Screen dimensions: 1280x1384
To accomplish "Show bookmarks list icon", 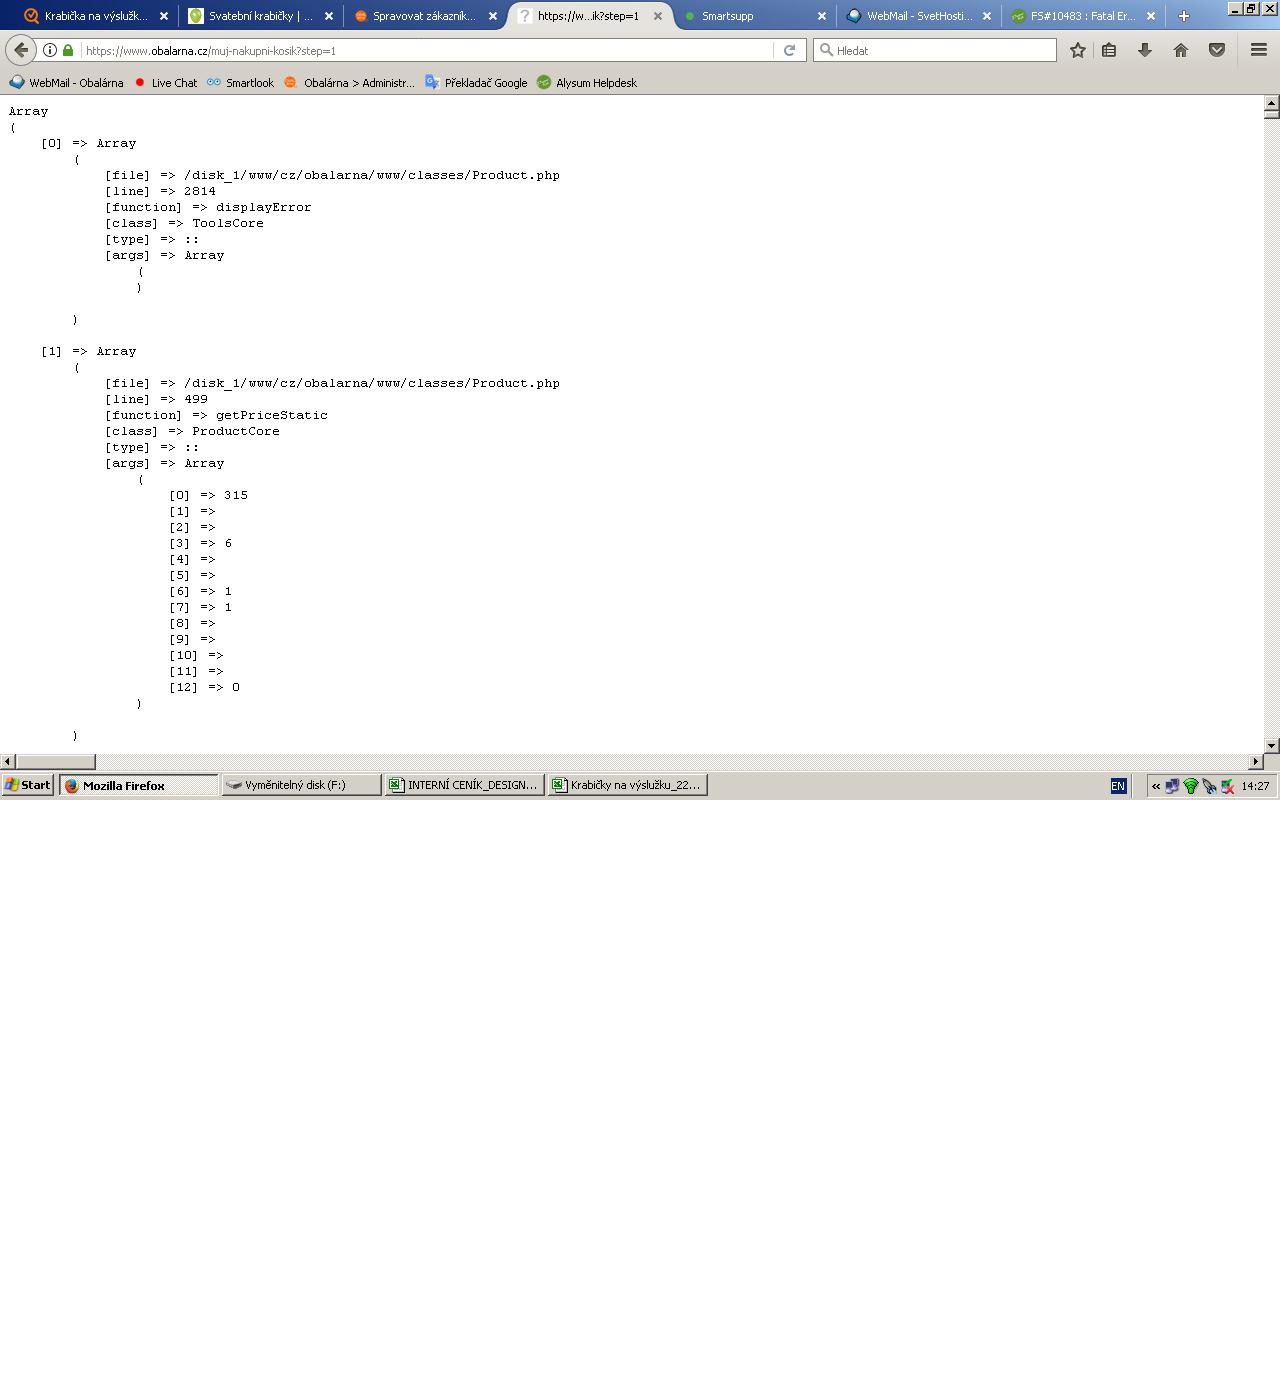I will (x=1109, y=50).
